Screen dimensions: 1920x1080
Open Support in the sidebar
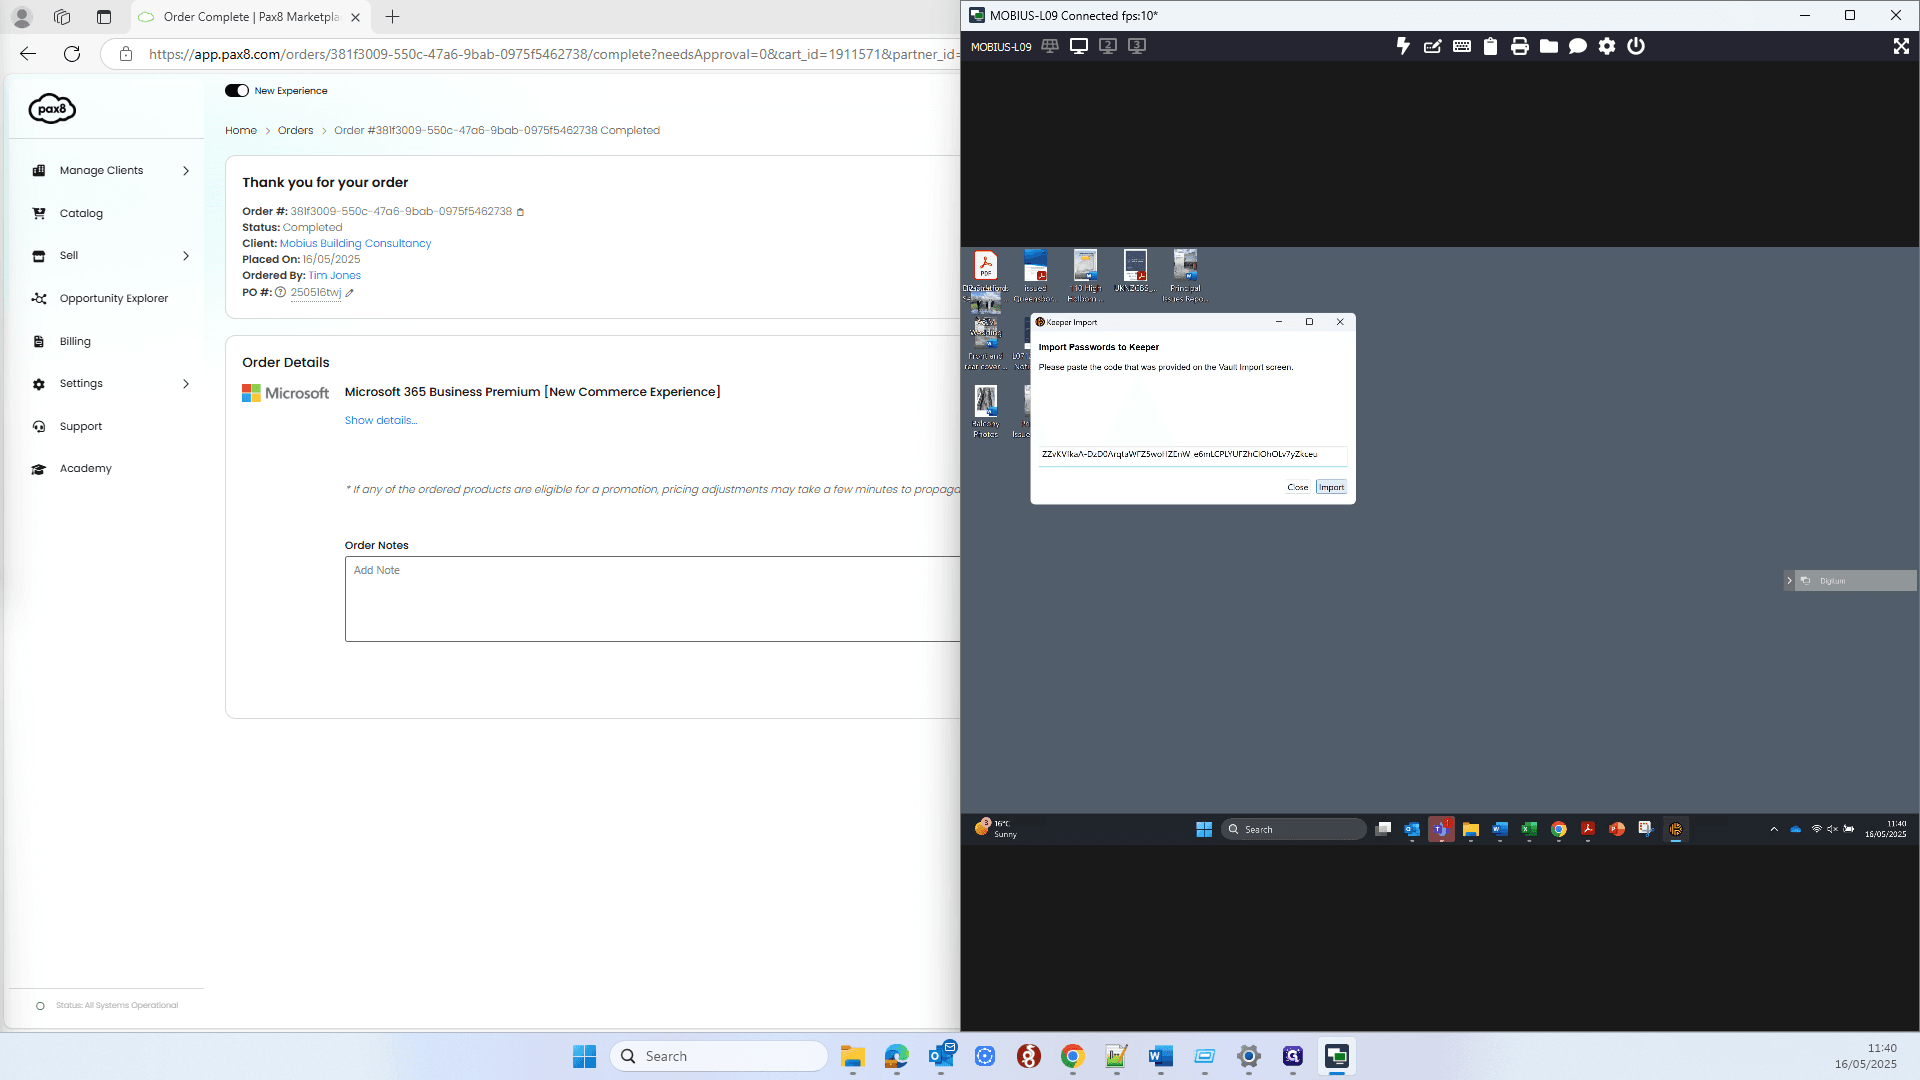point(81,427)
